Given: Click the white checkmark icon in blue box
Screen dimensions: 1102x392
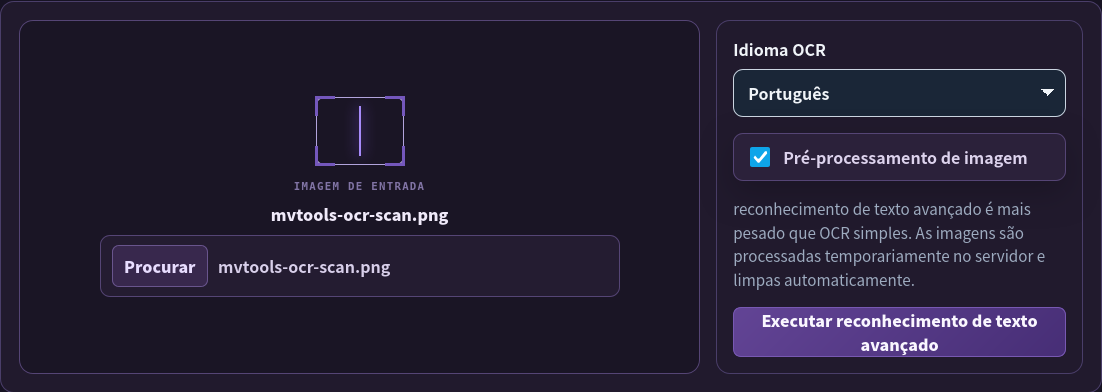Looking at the screenshot, I should (x=760, y=157).
